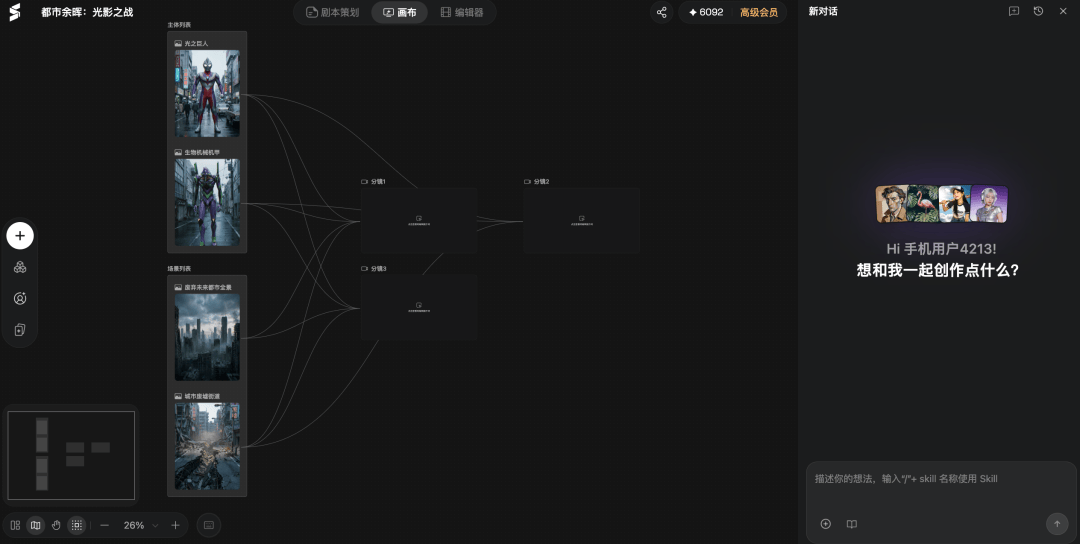The image size is (1080, 544).
Task: Click the silver-haired avatar in chat banner
Action: tap(990, 204)
